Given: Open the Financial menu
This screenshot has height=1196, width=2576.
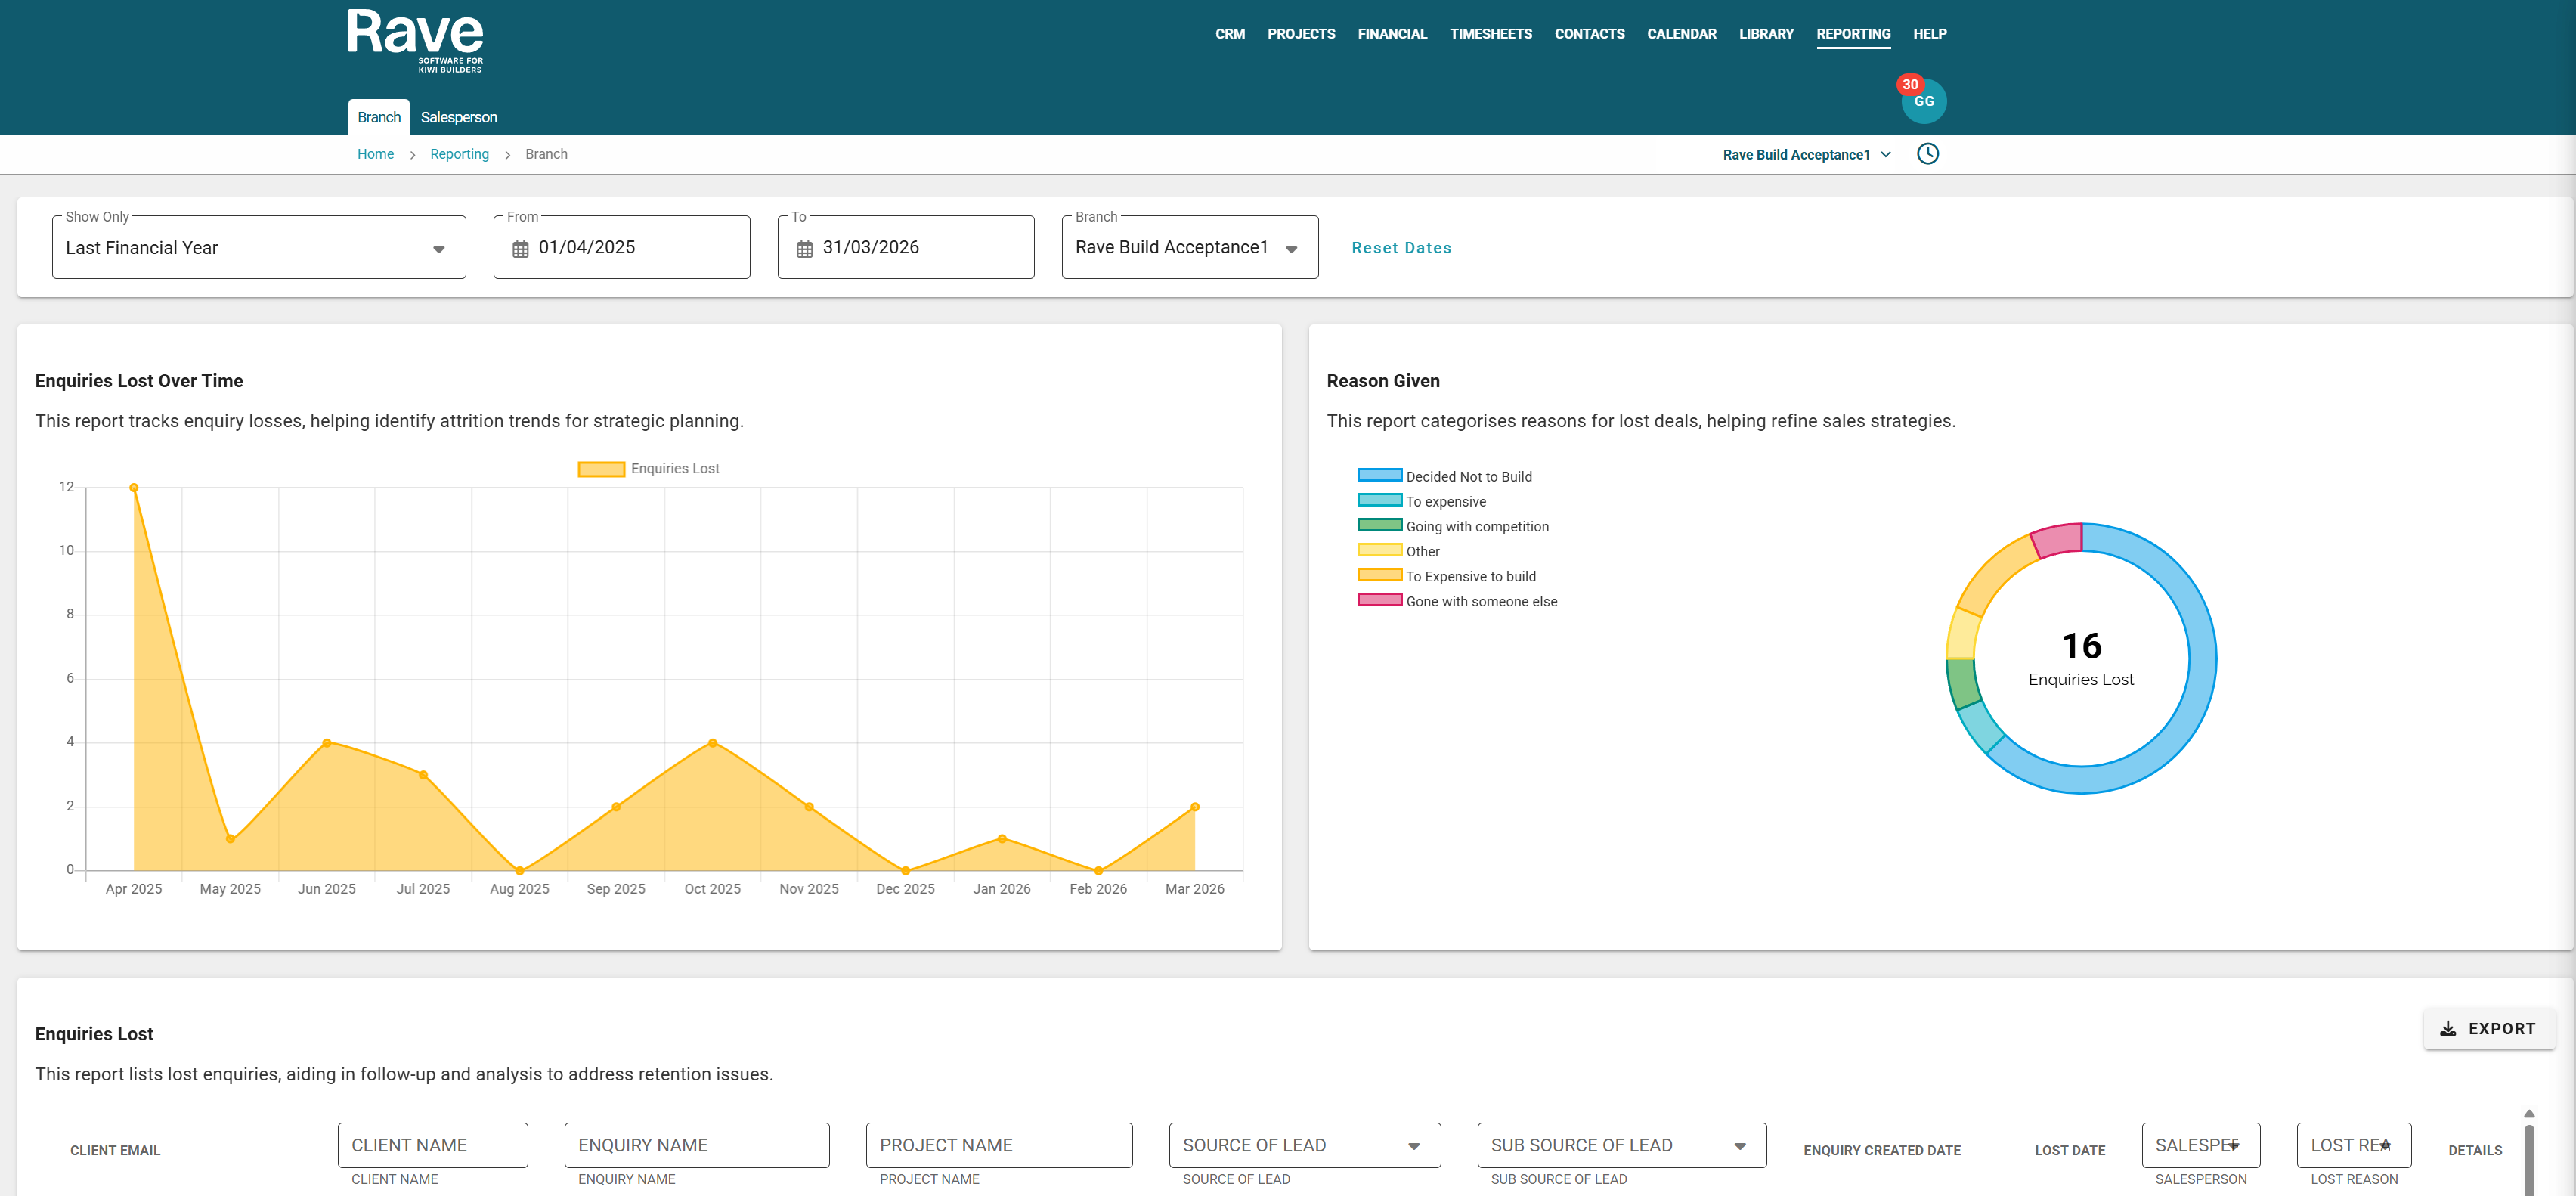Looking at the screenshot, I should click(1392, 34).
